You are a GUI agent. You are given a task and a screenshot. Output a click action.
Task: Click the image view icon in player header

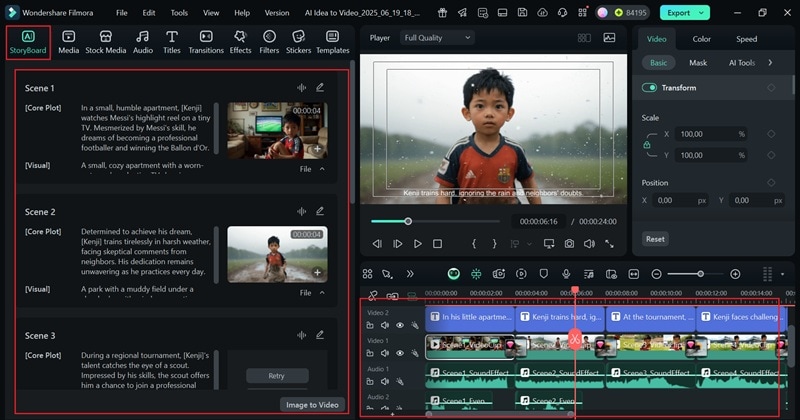coord(609,38)
